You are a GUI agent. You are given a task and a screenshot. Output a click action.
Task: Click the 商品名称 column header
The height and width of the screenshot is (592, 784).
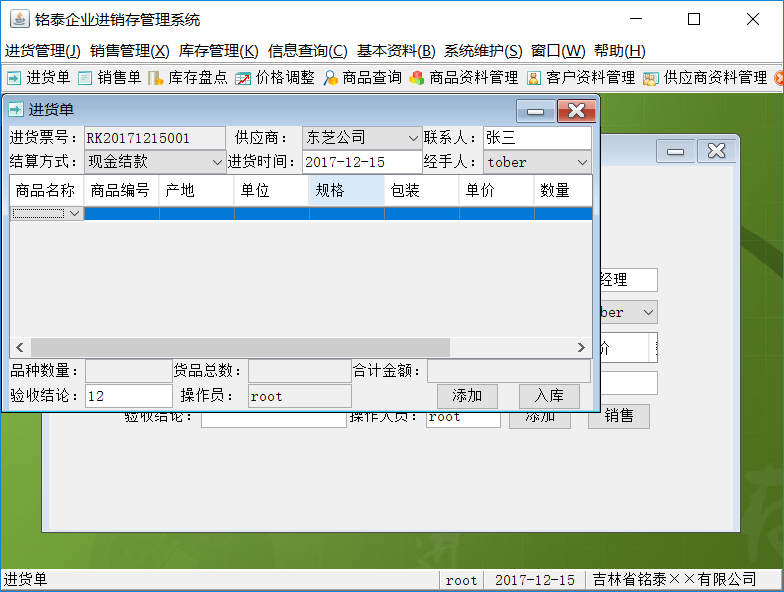point(46,190)
